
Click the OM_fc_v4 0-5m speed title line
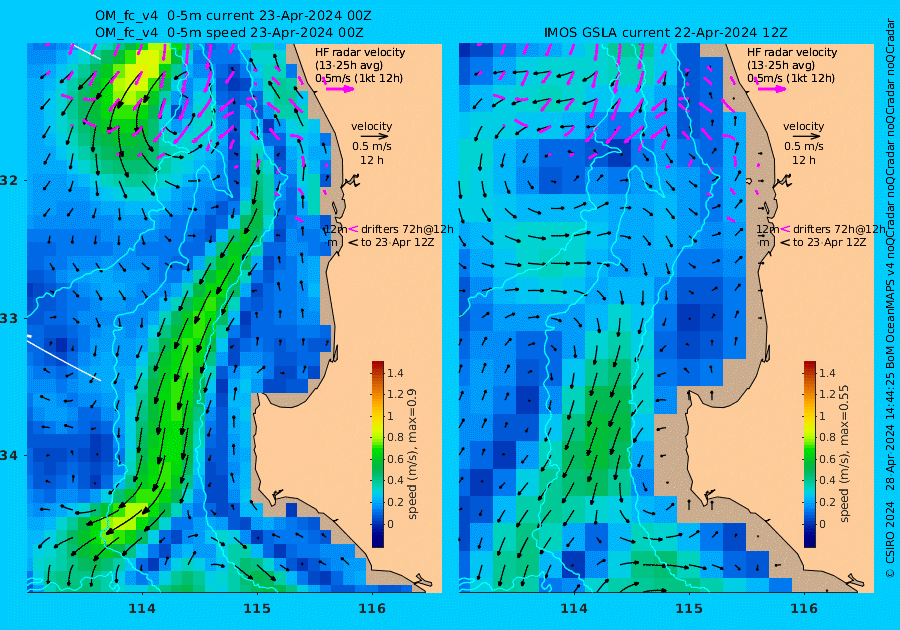coord(229,33)
